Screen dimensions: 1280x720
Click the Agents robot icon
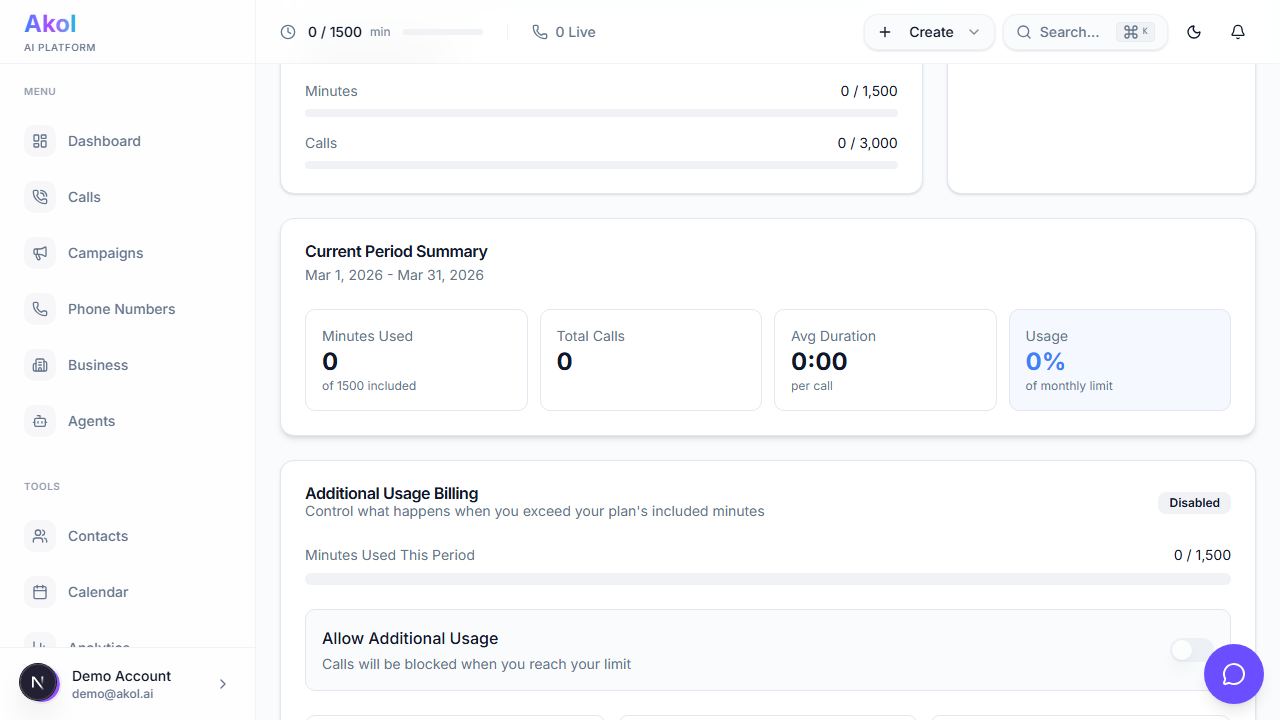pos(40,421)
